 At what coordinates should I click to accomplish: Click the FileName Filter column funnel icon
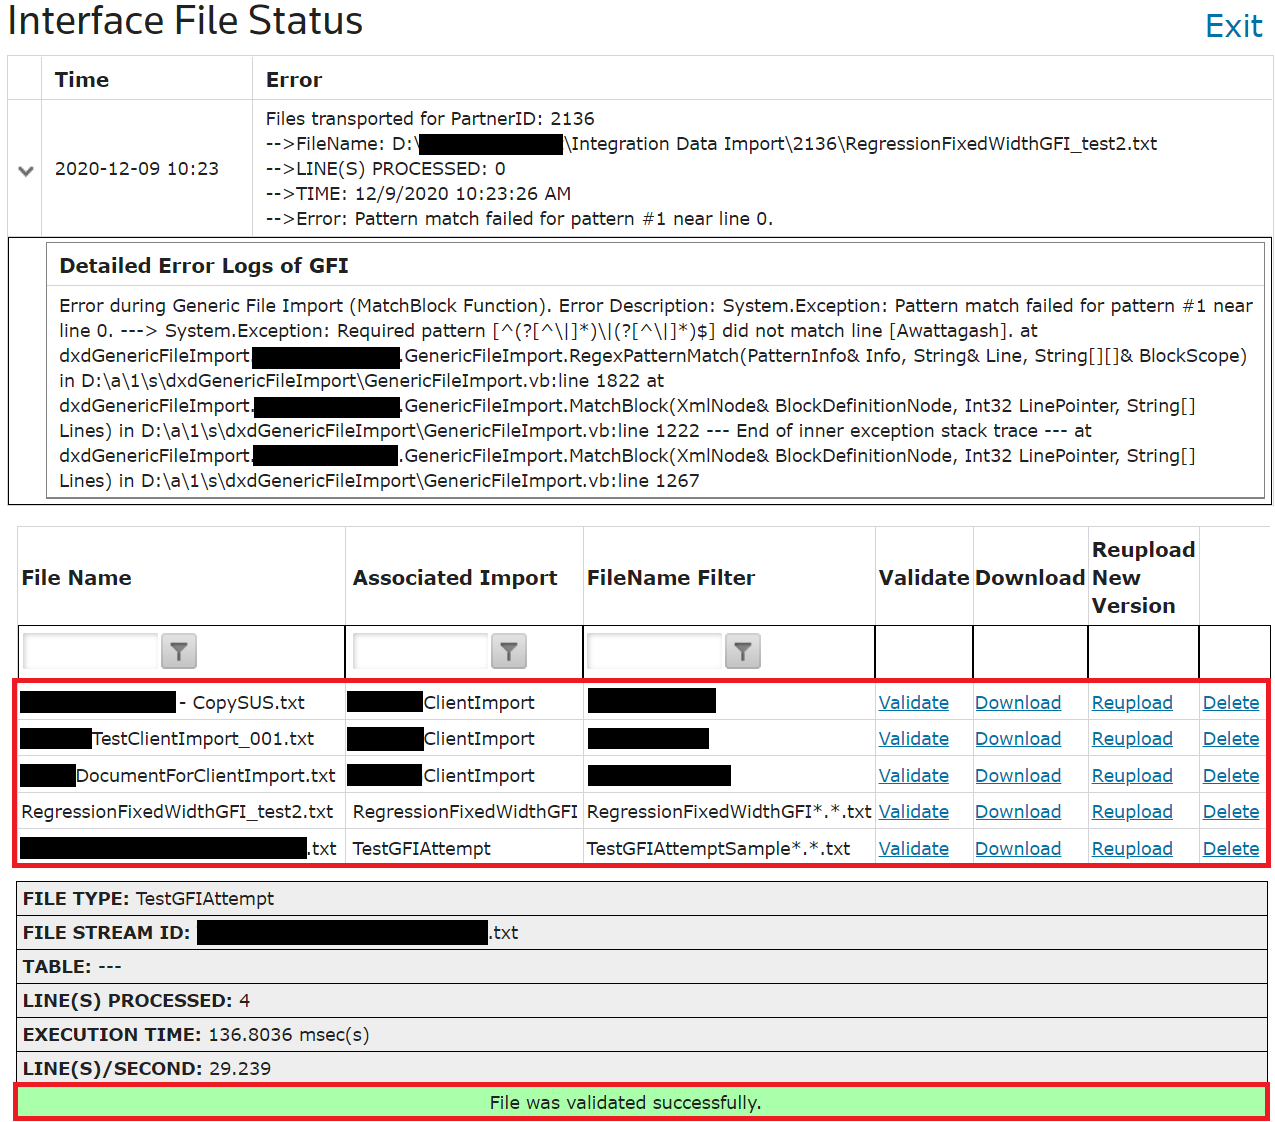[743, 651]
